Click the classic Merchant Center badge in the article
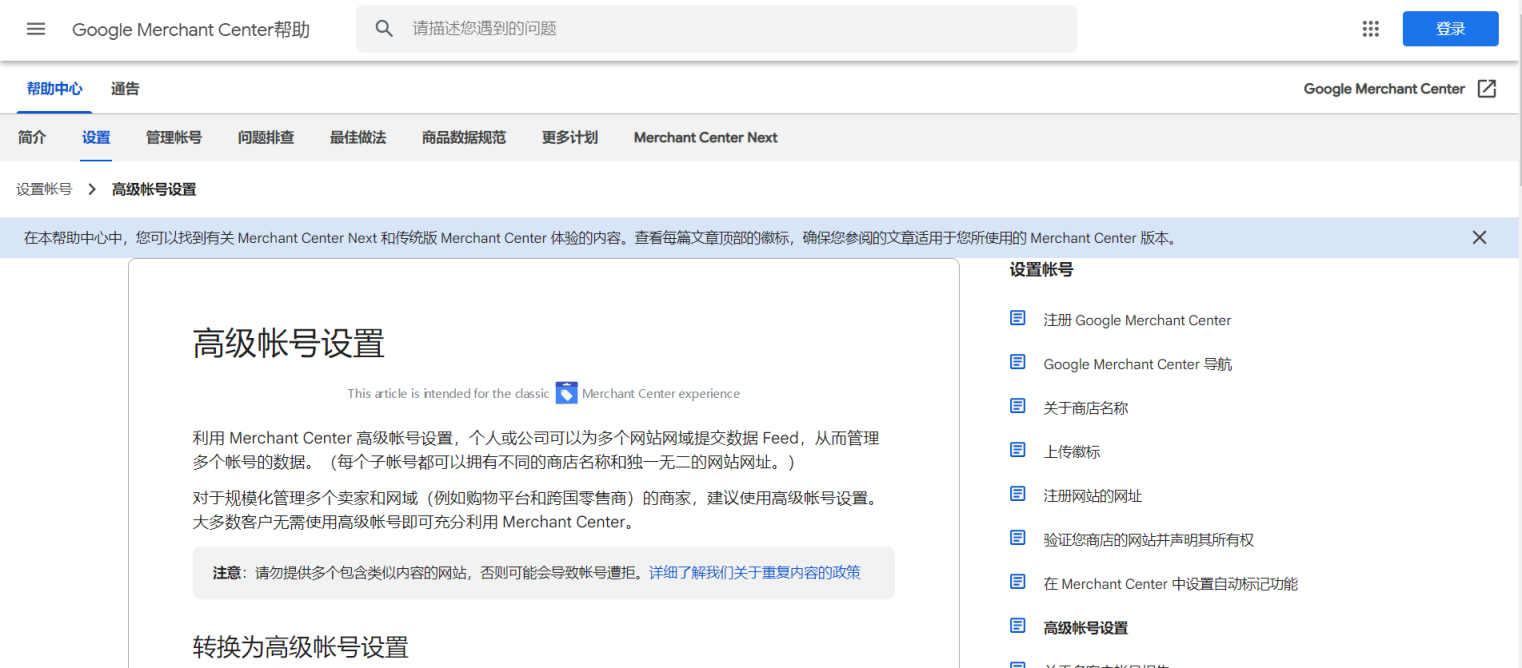Image resolution: width=1522 pixels, height=668 pixels. point(566,393)
